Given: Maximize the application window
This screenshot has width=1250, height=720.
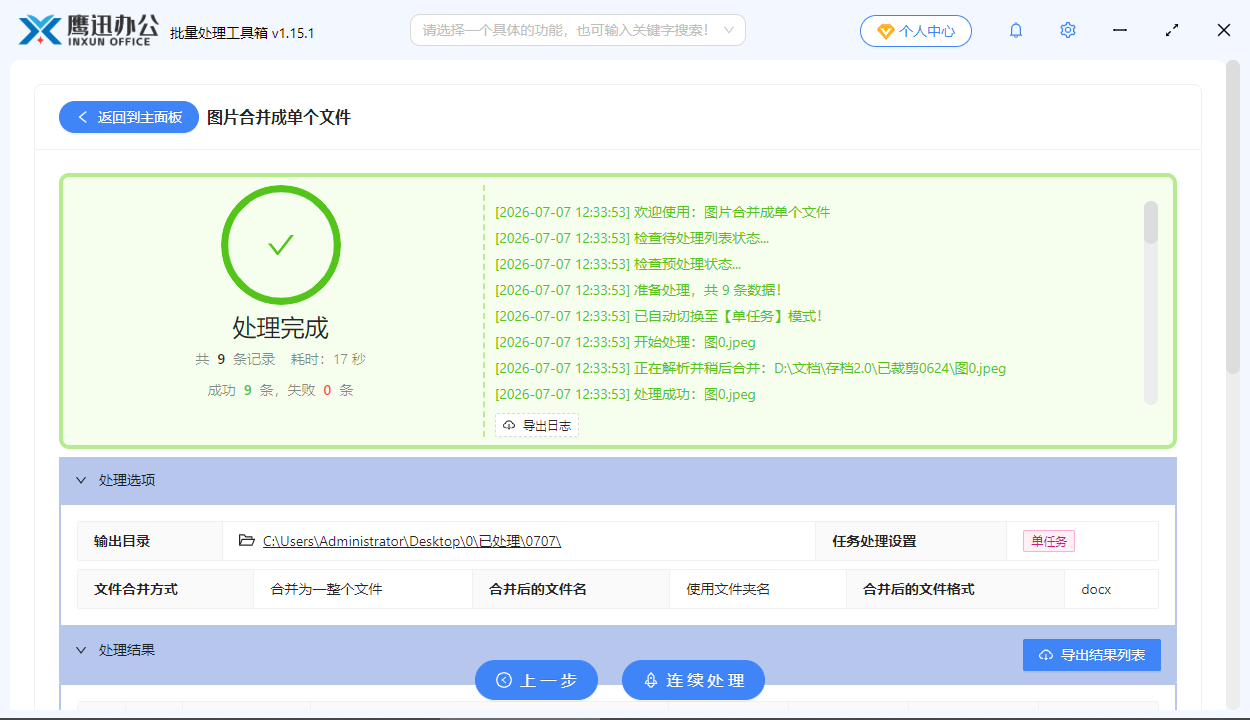Looking at the screenshot, I should pos(1172,30).
